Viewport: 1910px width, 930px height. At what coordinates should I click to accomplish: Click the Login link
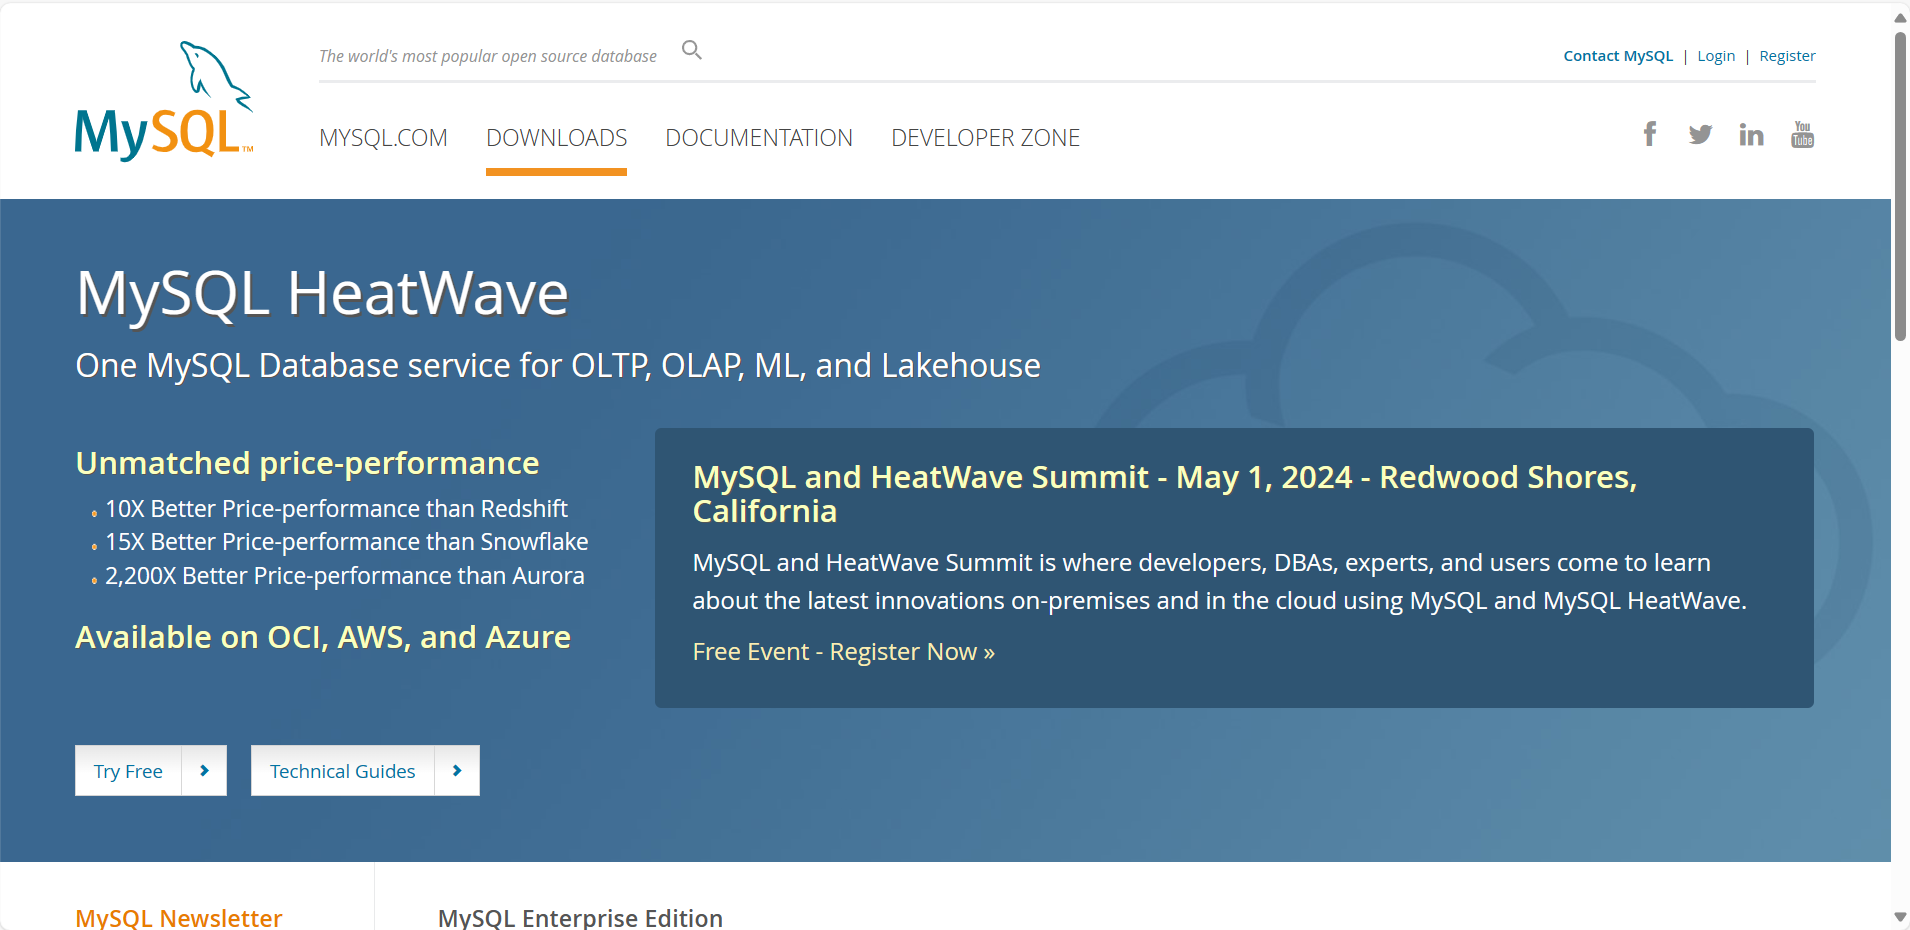pos(1716,56)
